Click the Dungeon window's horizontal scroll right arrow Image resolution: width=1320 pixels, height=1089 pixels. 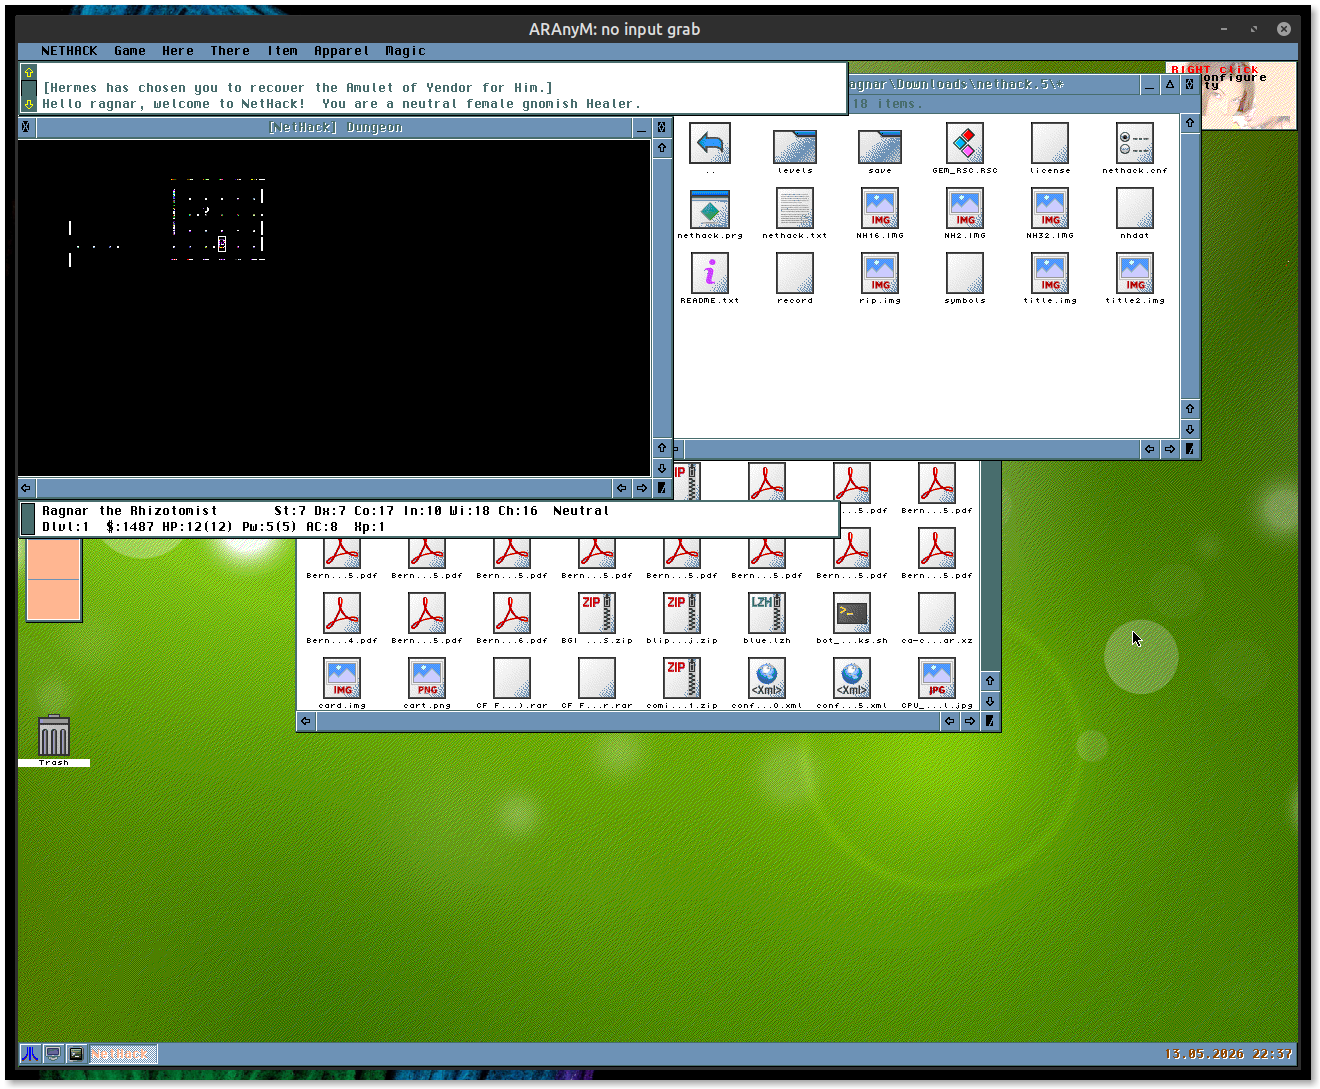(x=642, y=488)
